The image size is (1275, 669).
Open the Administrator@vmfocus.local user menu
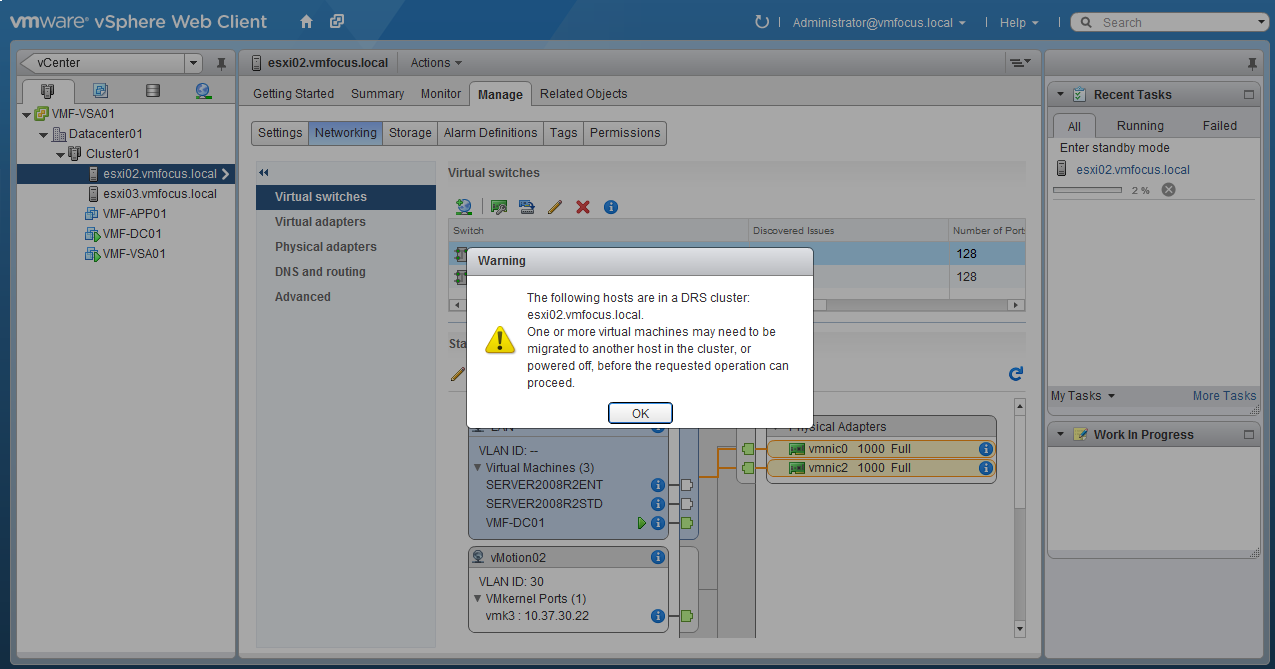click(x=878, y=22)
